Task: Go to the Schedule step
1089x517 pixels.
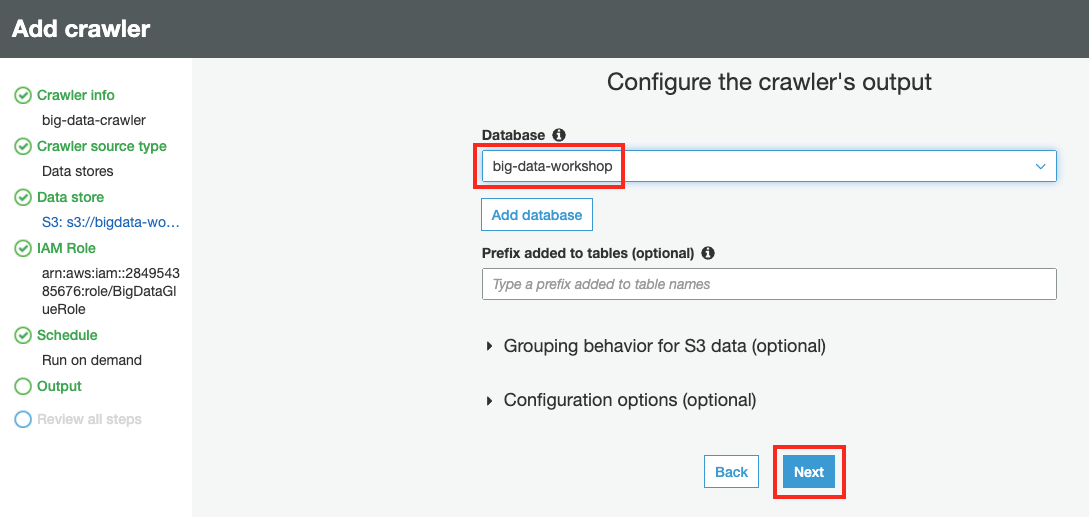Action: point(67,336)
